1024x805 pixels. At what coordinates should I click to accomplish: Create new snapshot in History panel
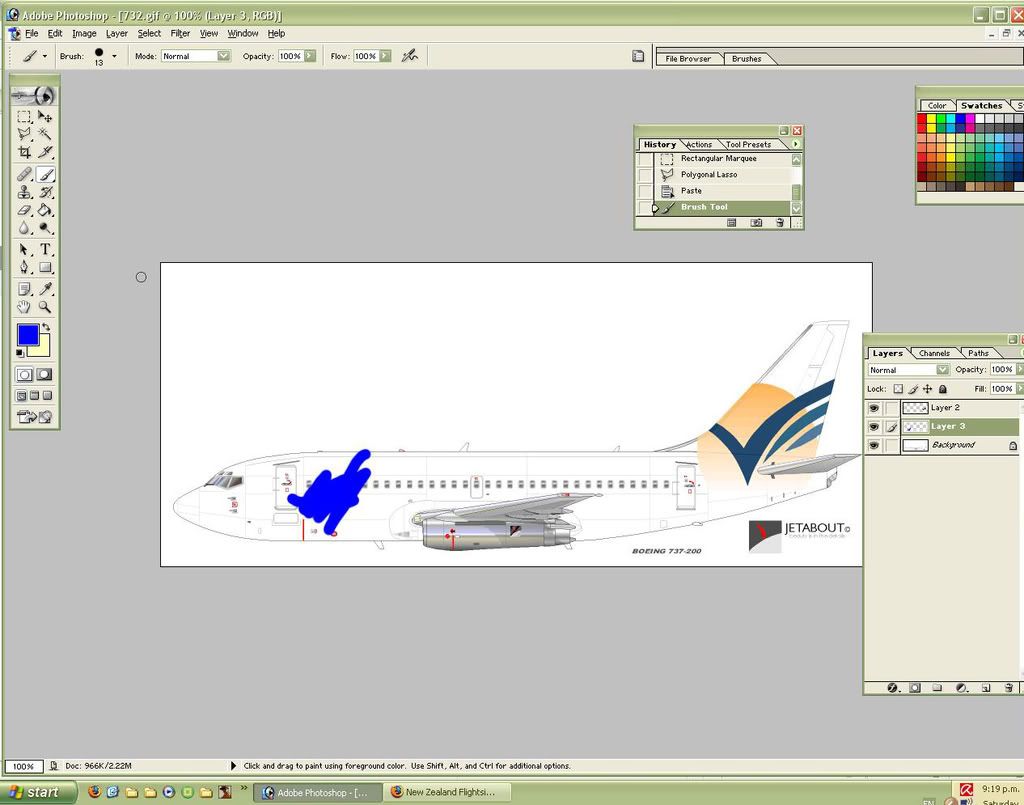[756, 223]
